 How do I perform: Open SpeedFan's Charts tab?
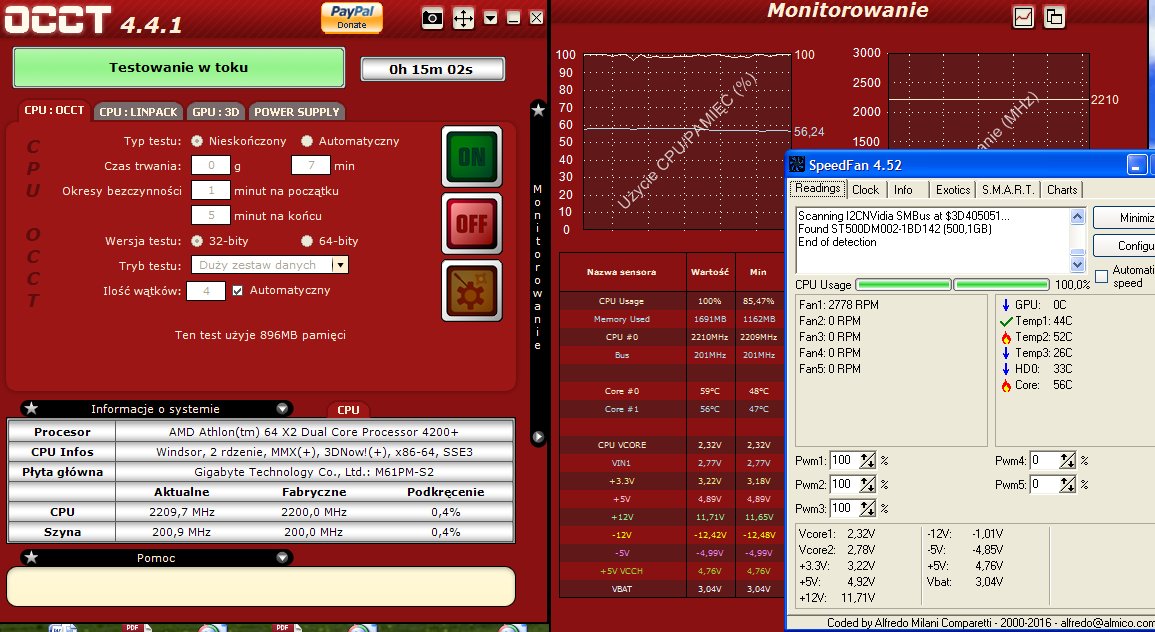tap(1062, 190)
